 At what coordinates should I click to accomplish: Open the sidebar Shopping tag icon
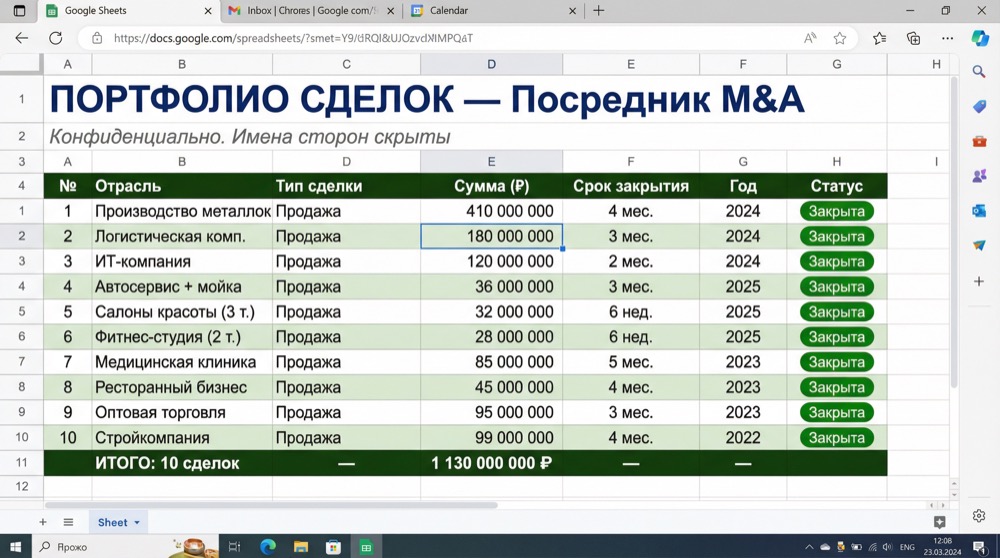click(979, 106)
